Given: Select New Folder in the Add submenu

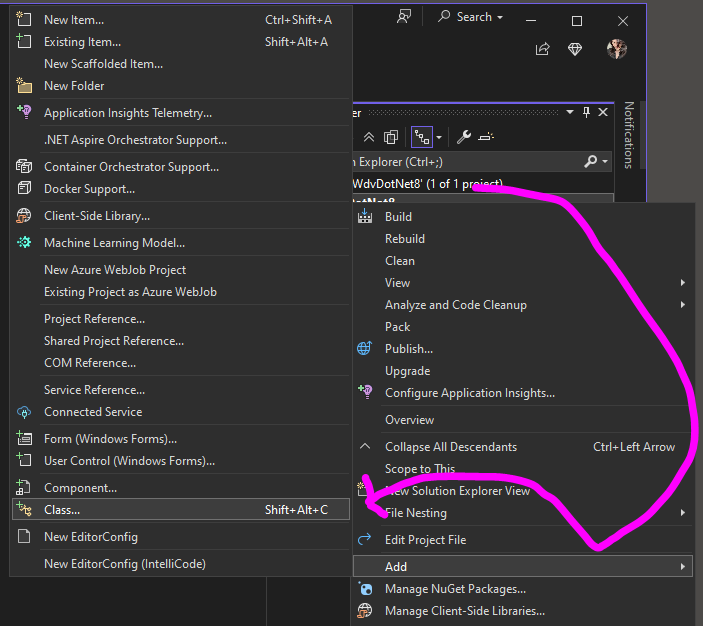Looking at the screenshot, I should (x=74, y=86).
